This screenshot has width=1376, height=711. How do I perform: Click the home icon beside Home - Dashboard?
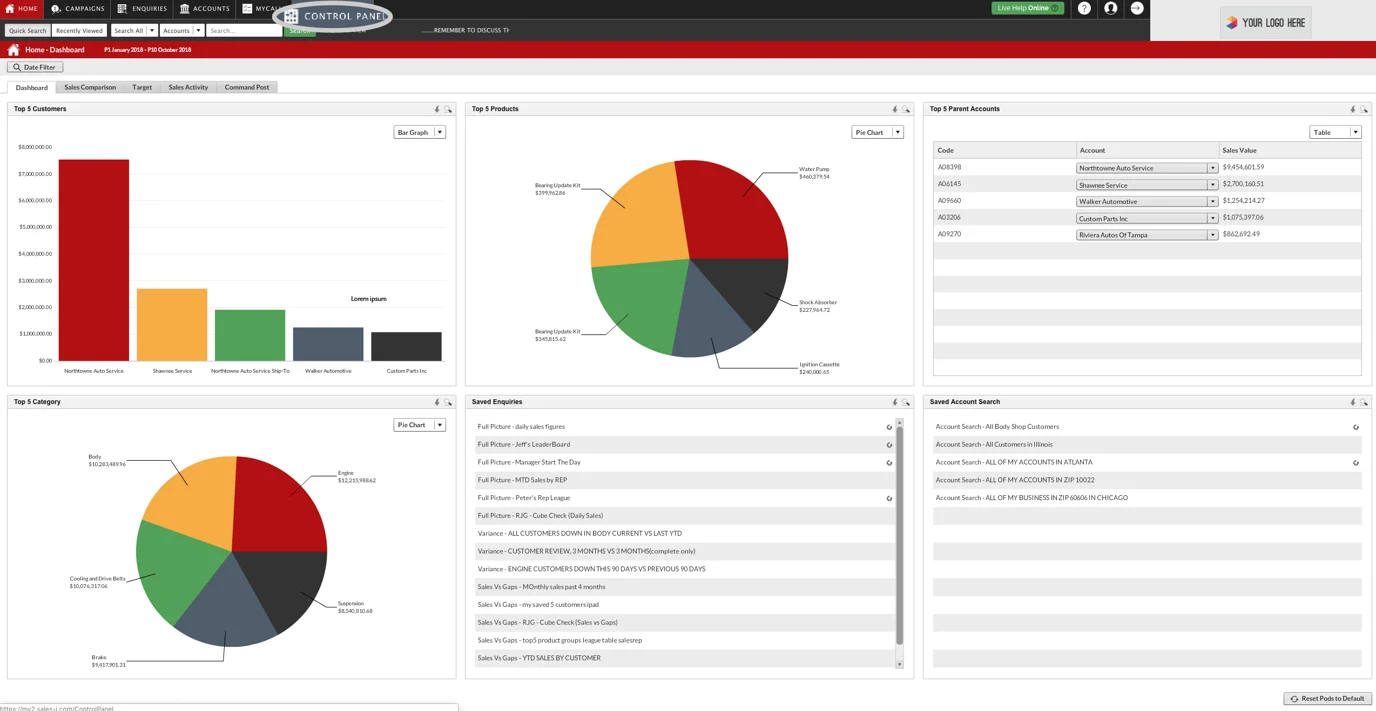[13, 50]
